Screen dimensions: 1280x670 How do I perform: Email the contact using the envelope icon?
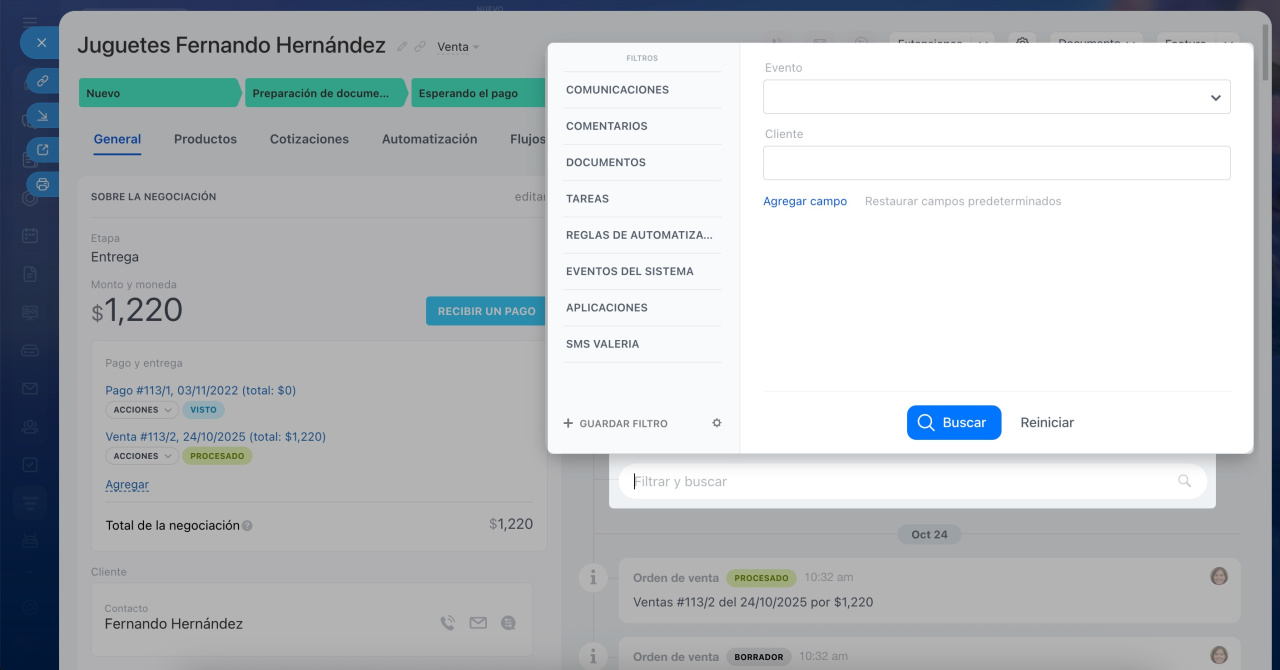tap(478, 623)
